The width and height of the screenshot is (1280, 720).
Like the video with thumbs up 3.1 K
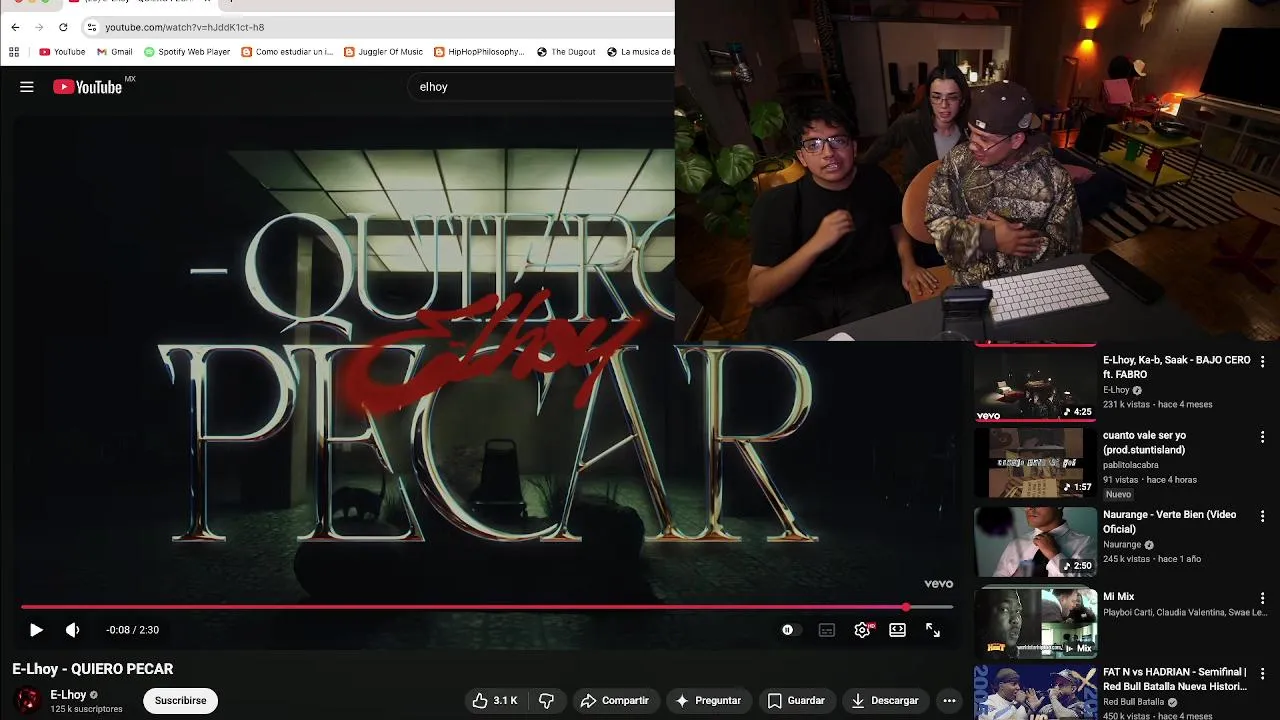pos(495,701)
